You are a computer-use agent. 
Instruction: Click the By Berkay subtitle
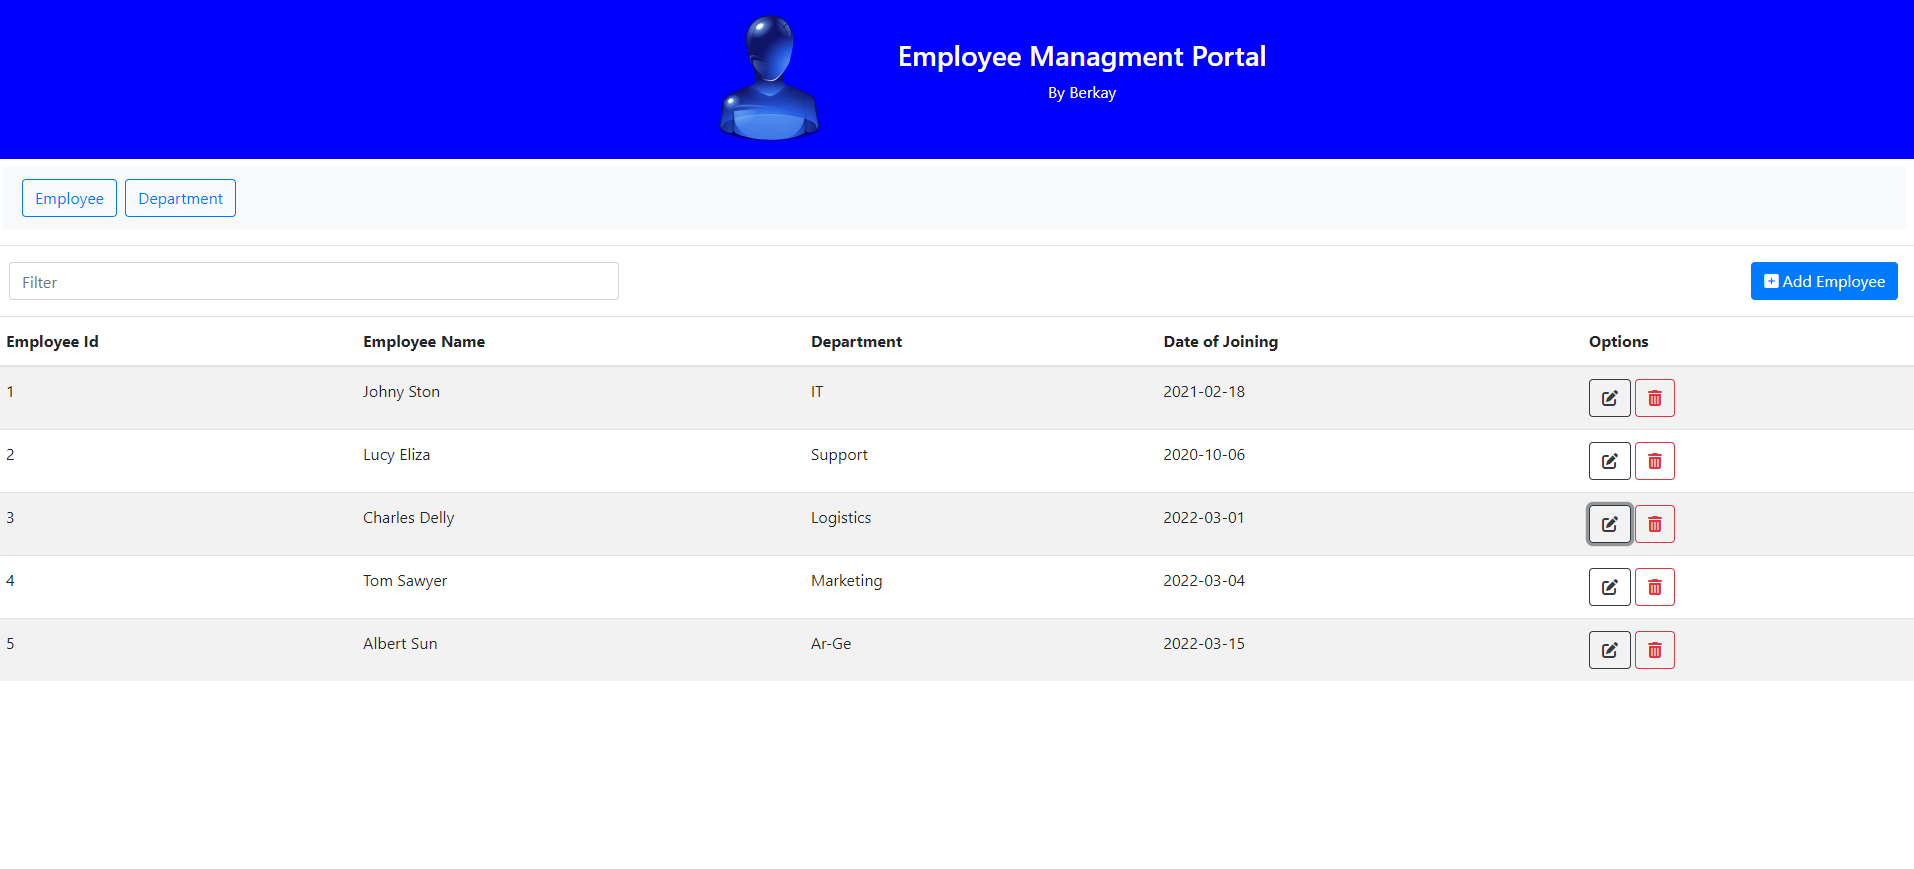1082,93
